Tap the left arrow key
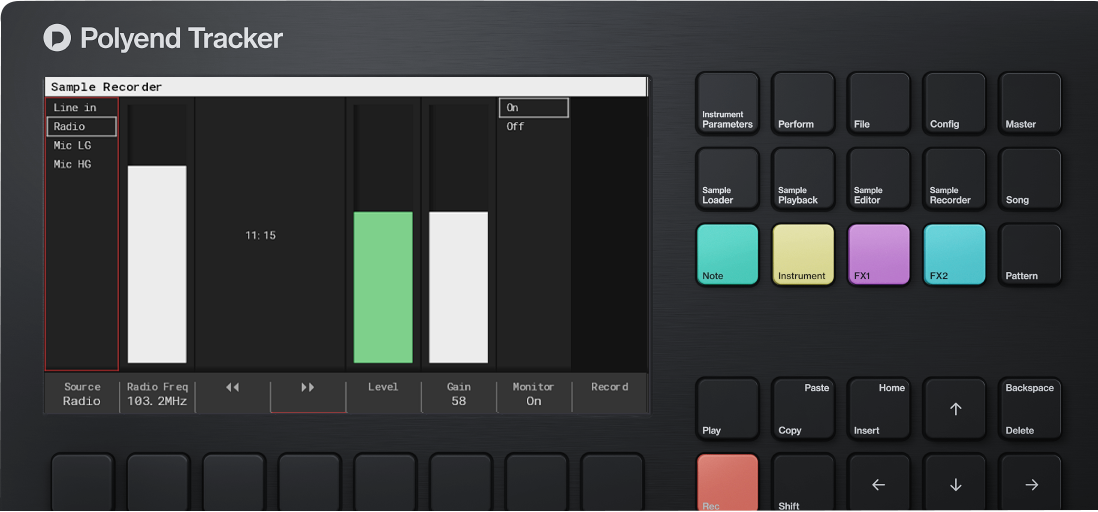This screenshot has height=512, width=1098. pyautogui.click(x=879, y=483)
